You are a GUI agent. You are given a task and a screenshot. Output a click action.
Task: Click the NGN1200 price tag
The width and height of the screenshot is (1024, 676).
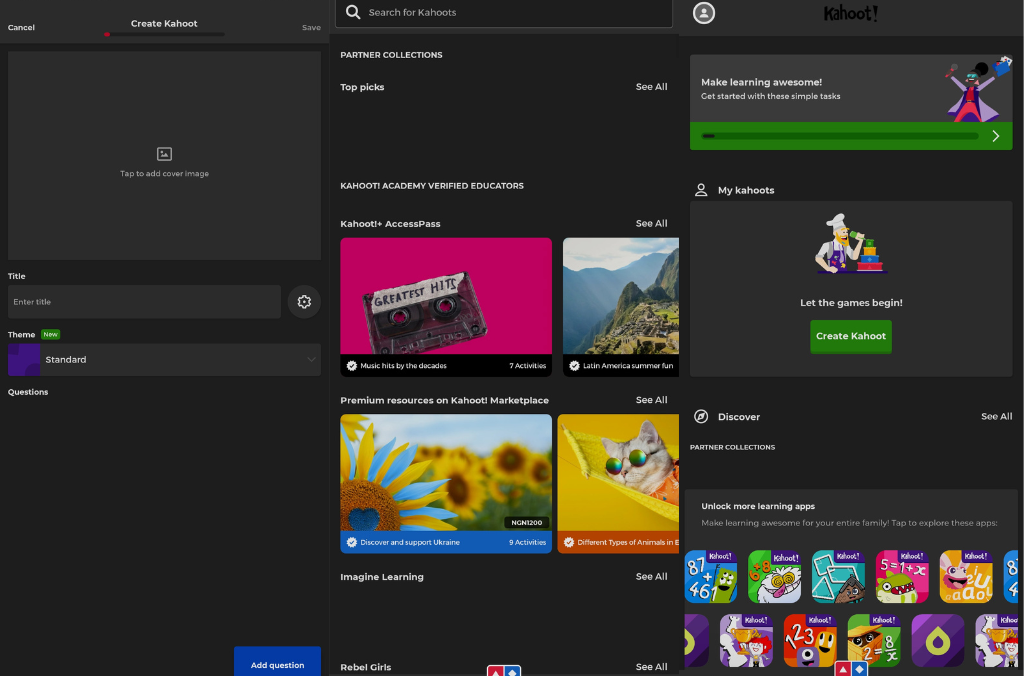click(x=526, y=523)
